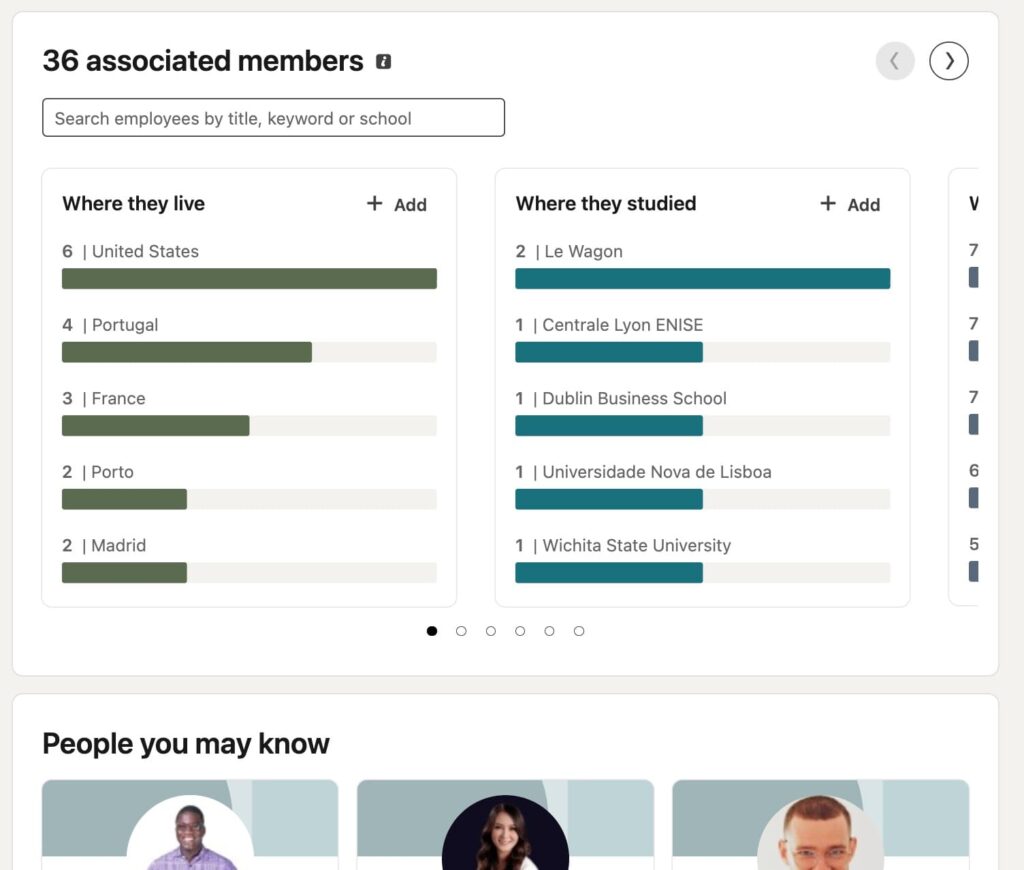
Task: Filter by Porto bar
Action: pyautogui.click(x=249, y=499)
